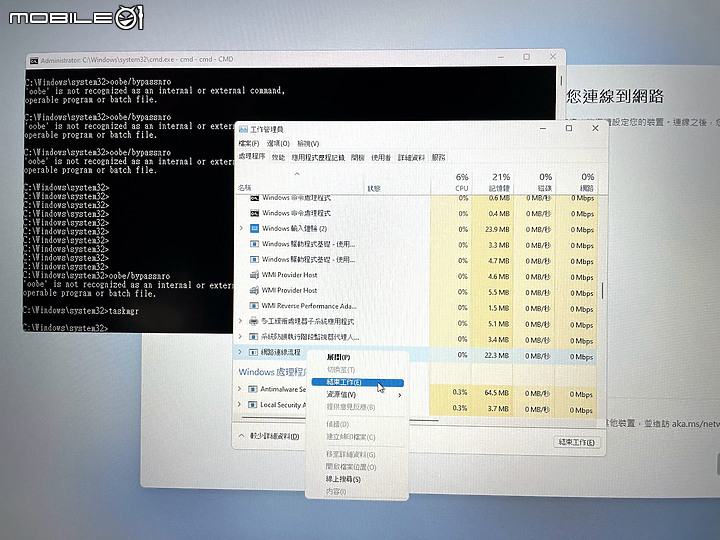Switch to the 使用者 tab
720x540 pixels.
[381, 158]
